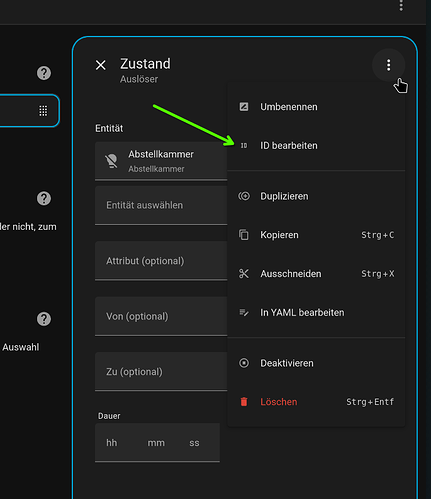Screen dimensions: 431x499
Task: Click the scissors icon for Ausschneiden
Action: [x=244, y=274]
